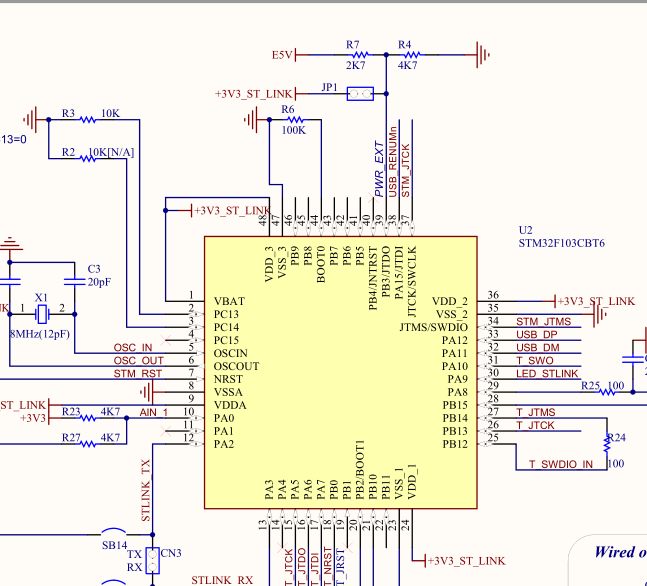Screen dimensions: 647x586
Task: Click the +3V3 power port label
Action: [33, 418]
